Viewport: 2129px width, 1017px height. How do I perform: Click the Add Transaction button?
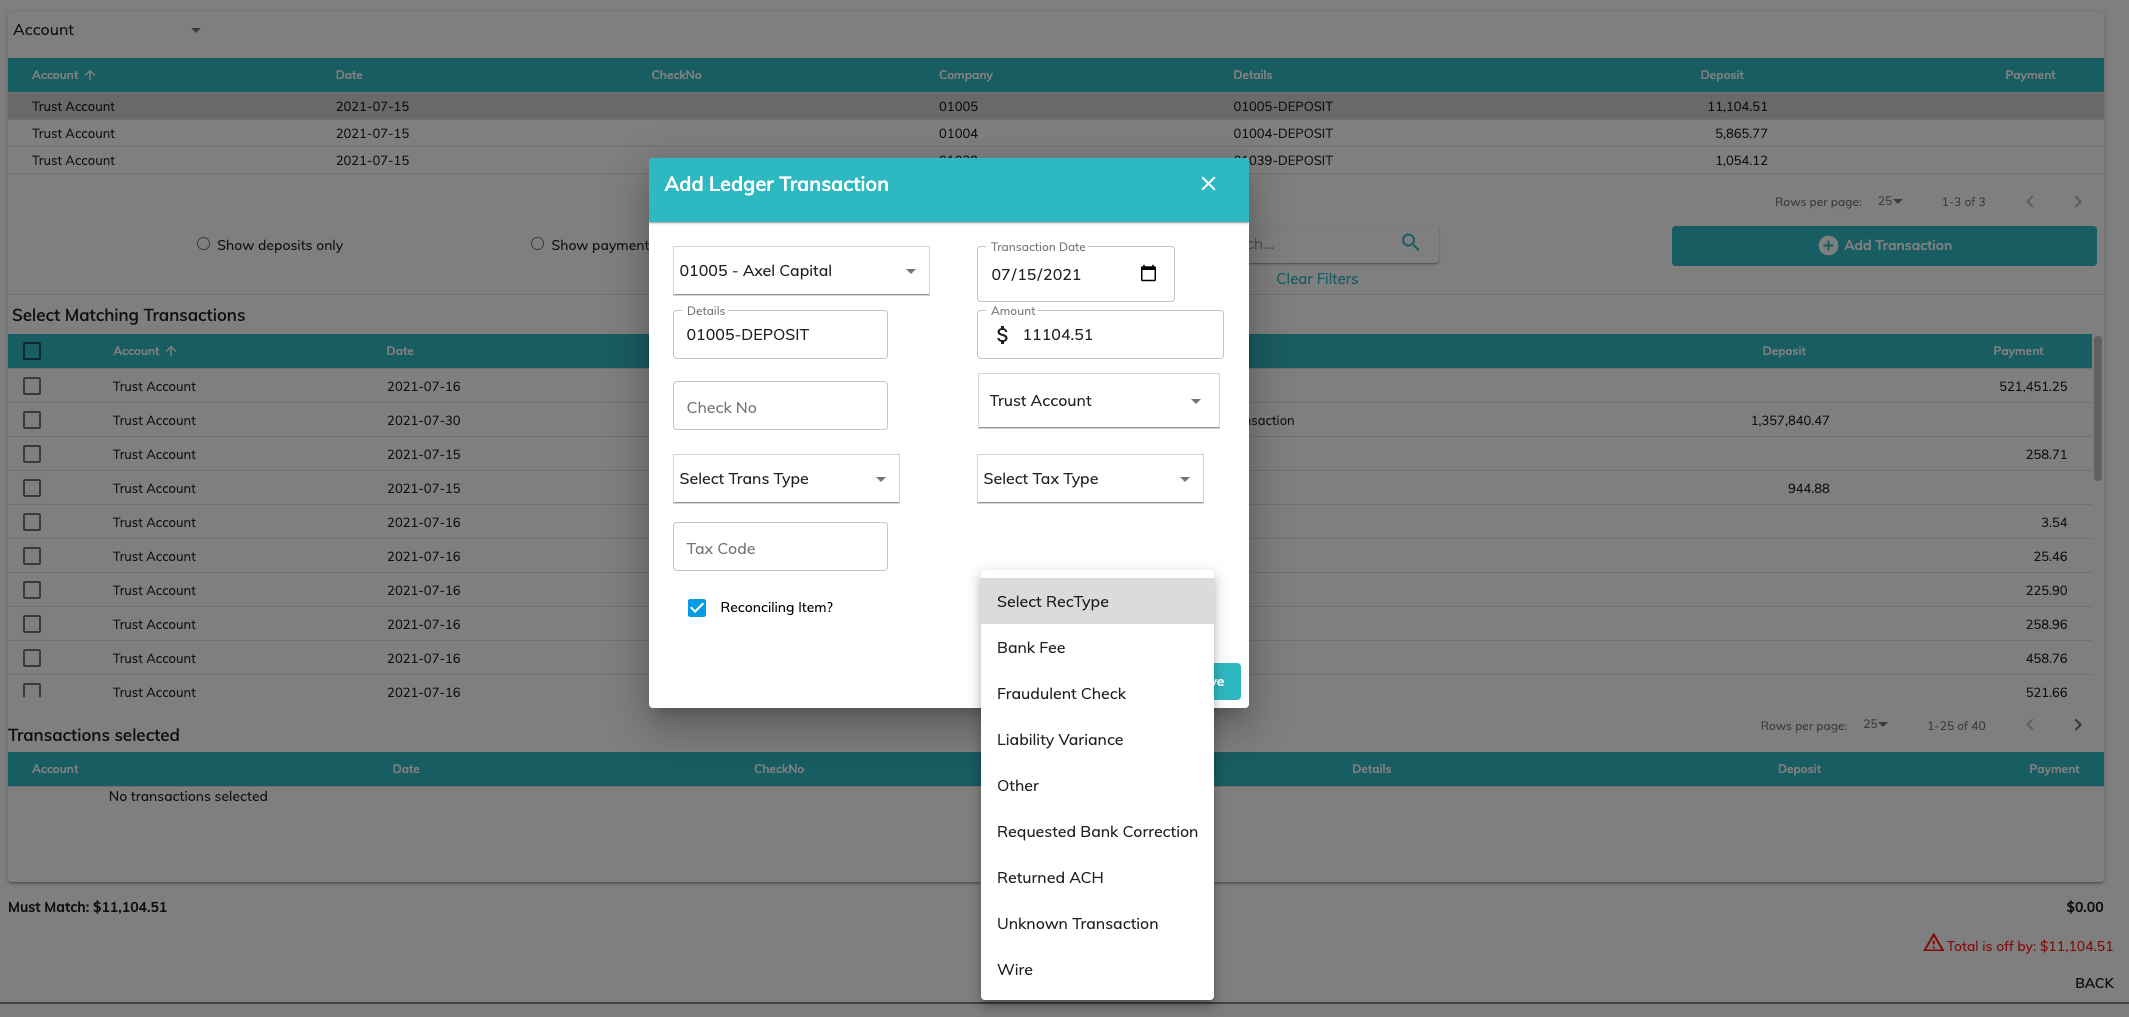1883,246
